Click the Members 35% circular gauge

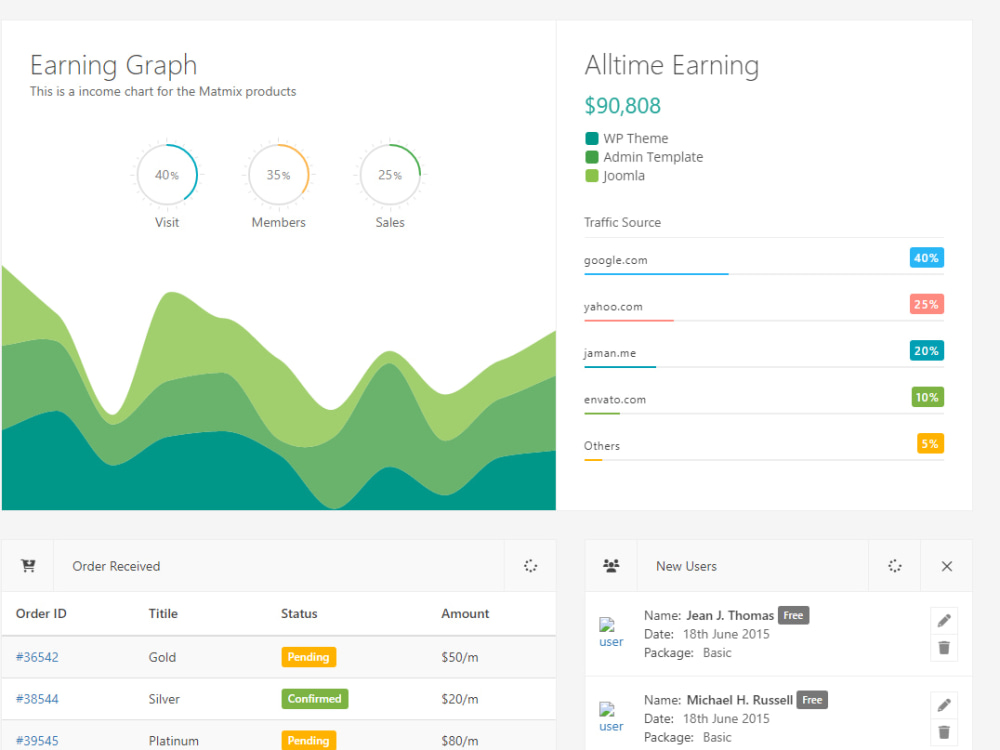(279, 175)
